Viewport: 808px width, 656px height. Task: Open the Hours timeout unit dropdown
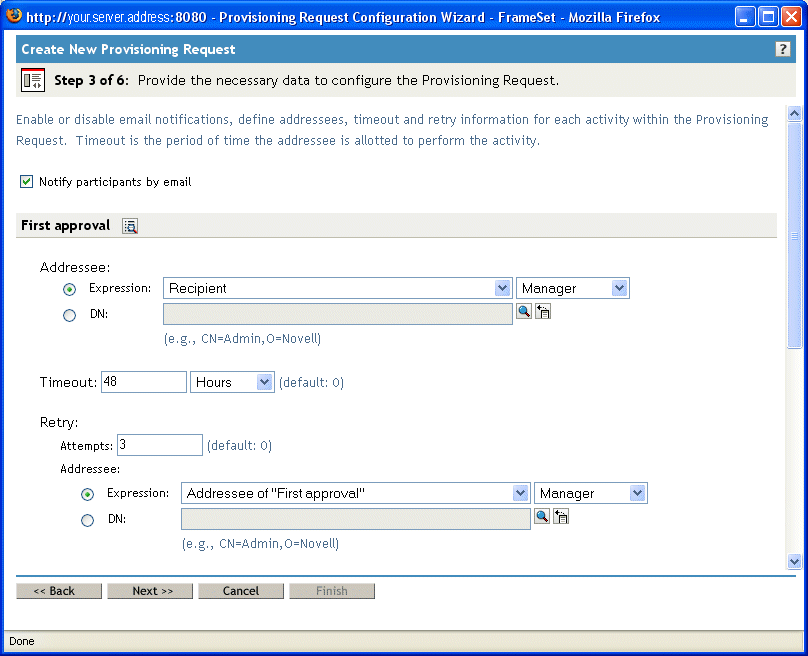[x=232, y=382]
